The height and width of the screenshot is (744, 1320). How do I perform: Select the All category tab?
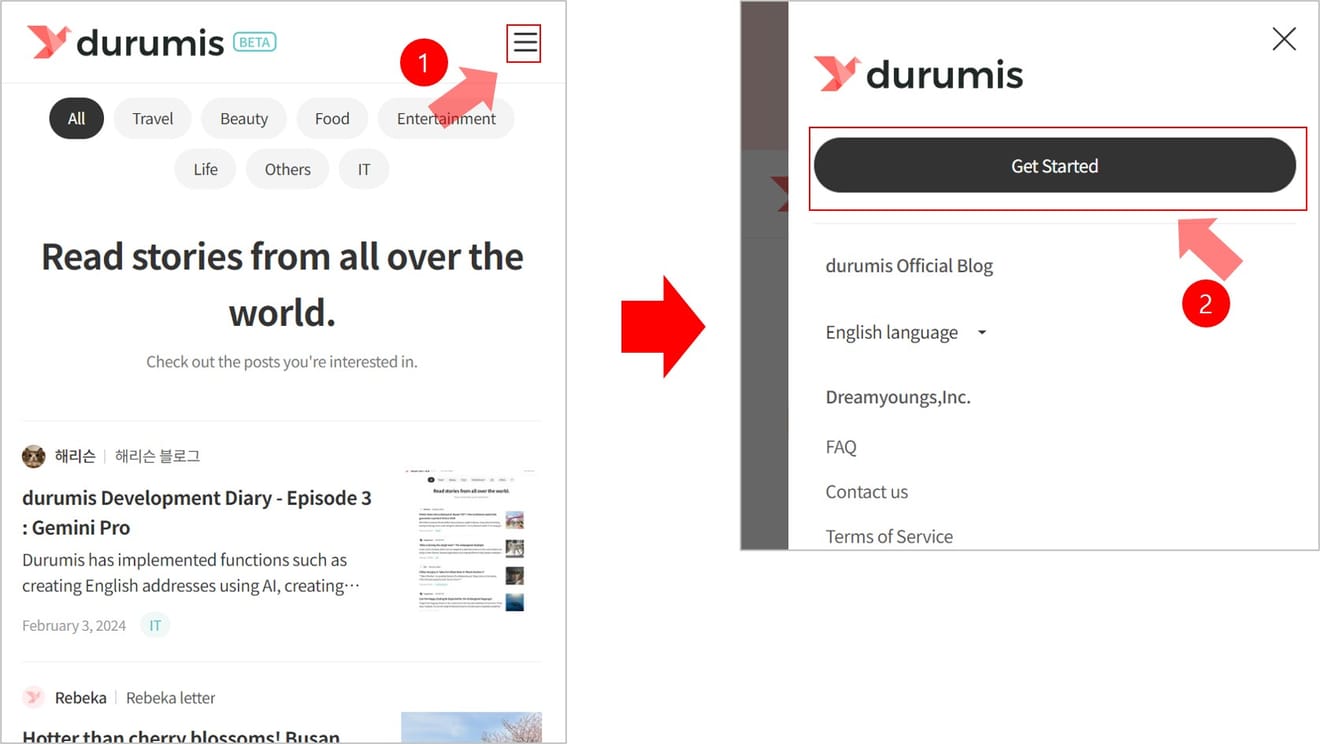77,118
